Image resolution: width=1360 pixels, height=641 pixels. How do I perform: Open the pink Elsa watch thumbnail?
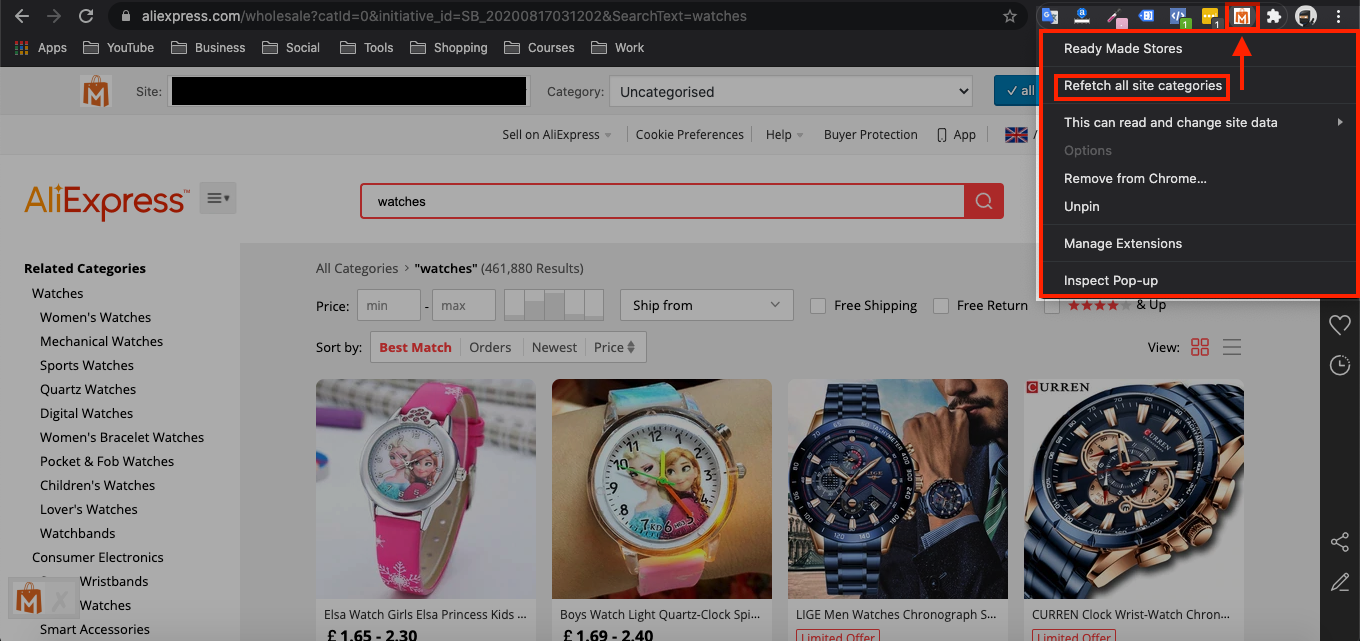(426, 489)
